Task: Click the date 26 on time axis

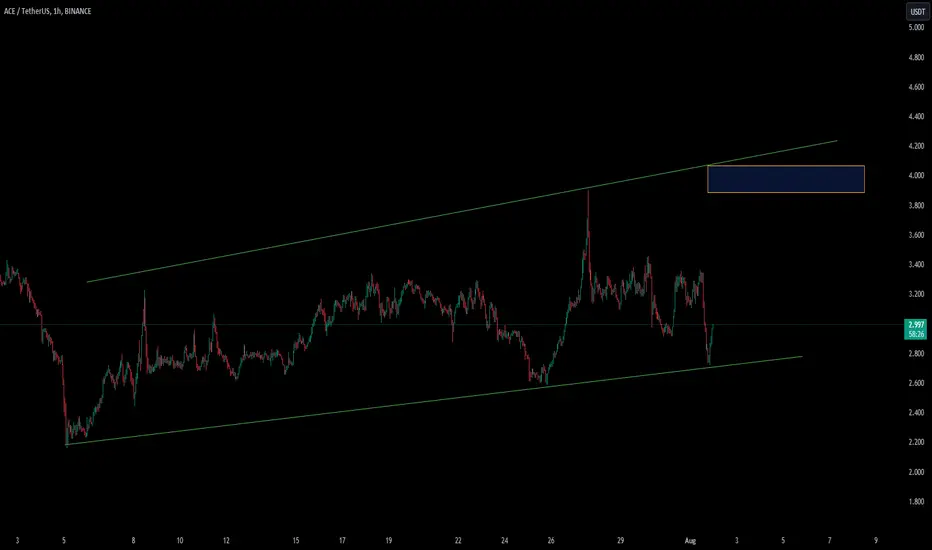Action: (550, 540)
